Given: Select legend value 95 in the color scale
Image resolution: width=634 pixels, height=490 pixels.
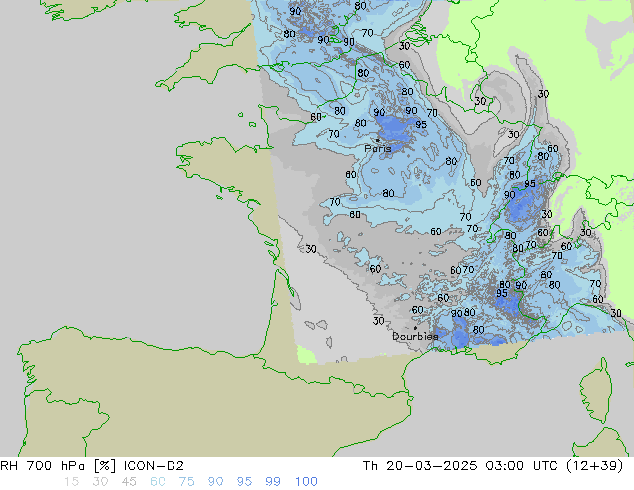Looking at the screenshot, I should pyautogui.click(x=244, y=482).
